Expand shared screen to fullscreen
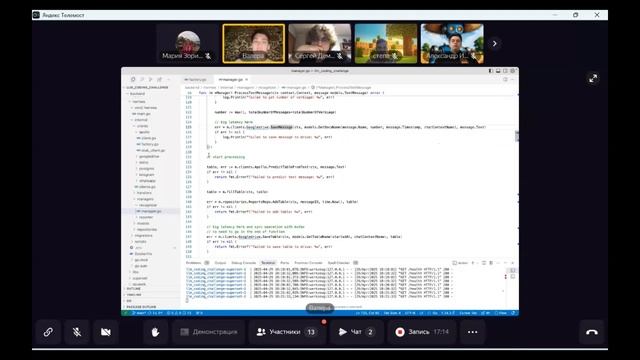This screenshot has width=640, height=360. tap(593, 78)
